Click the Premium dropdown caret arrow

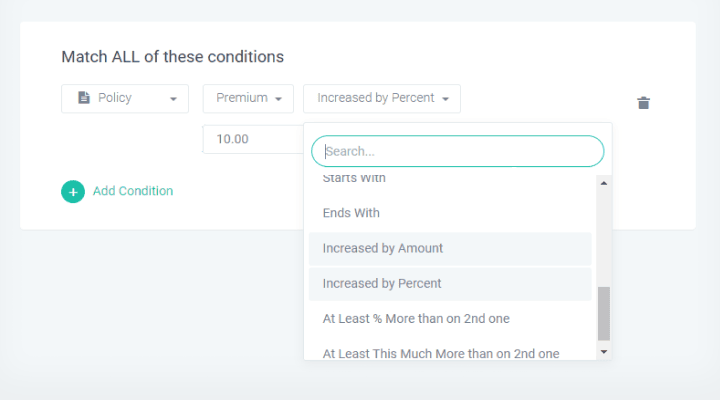point(277,99)
